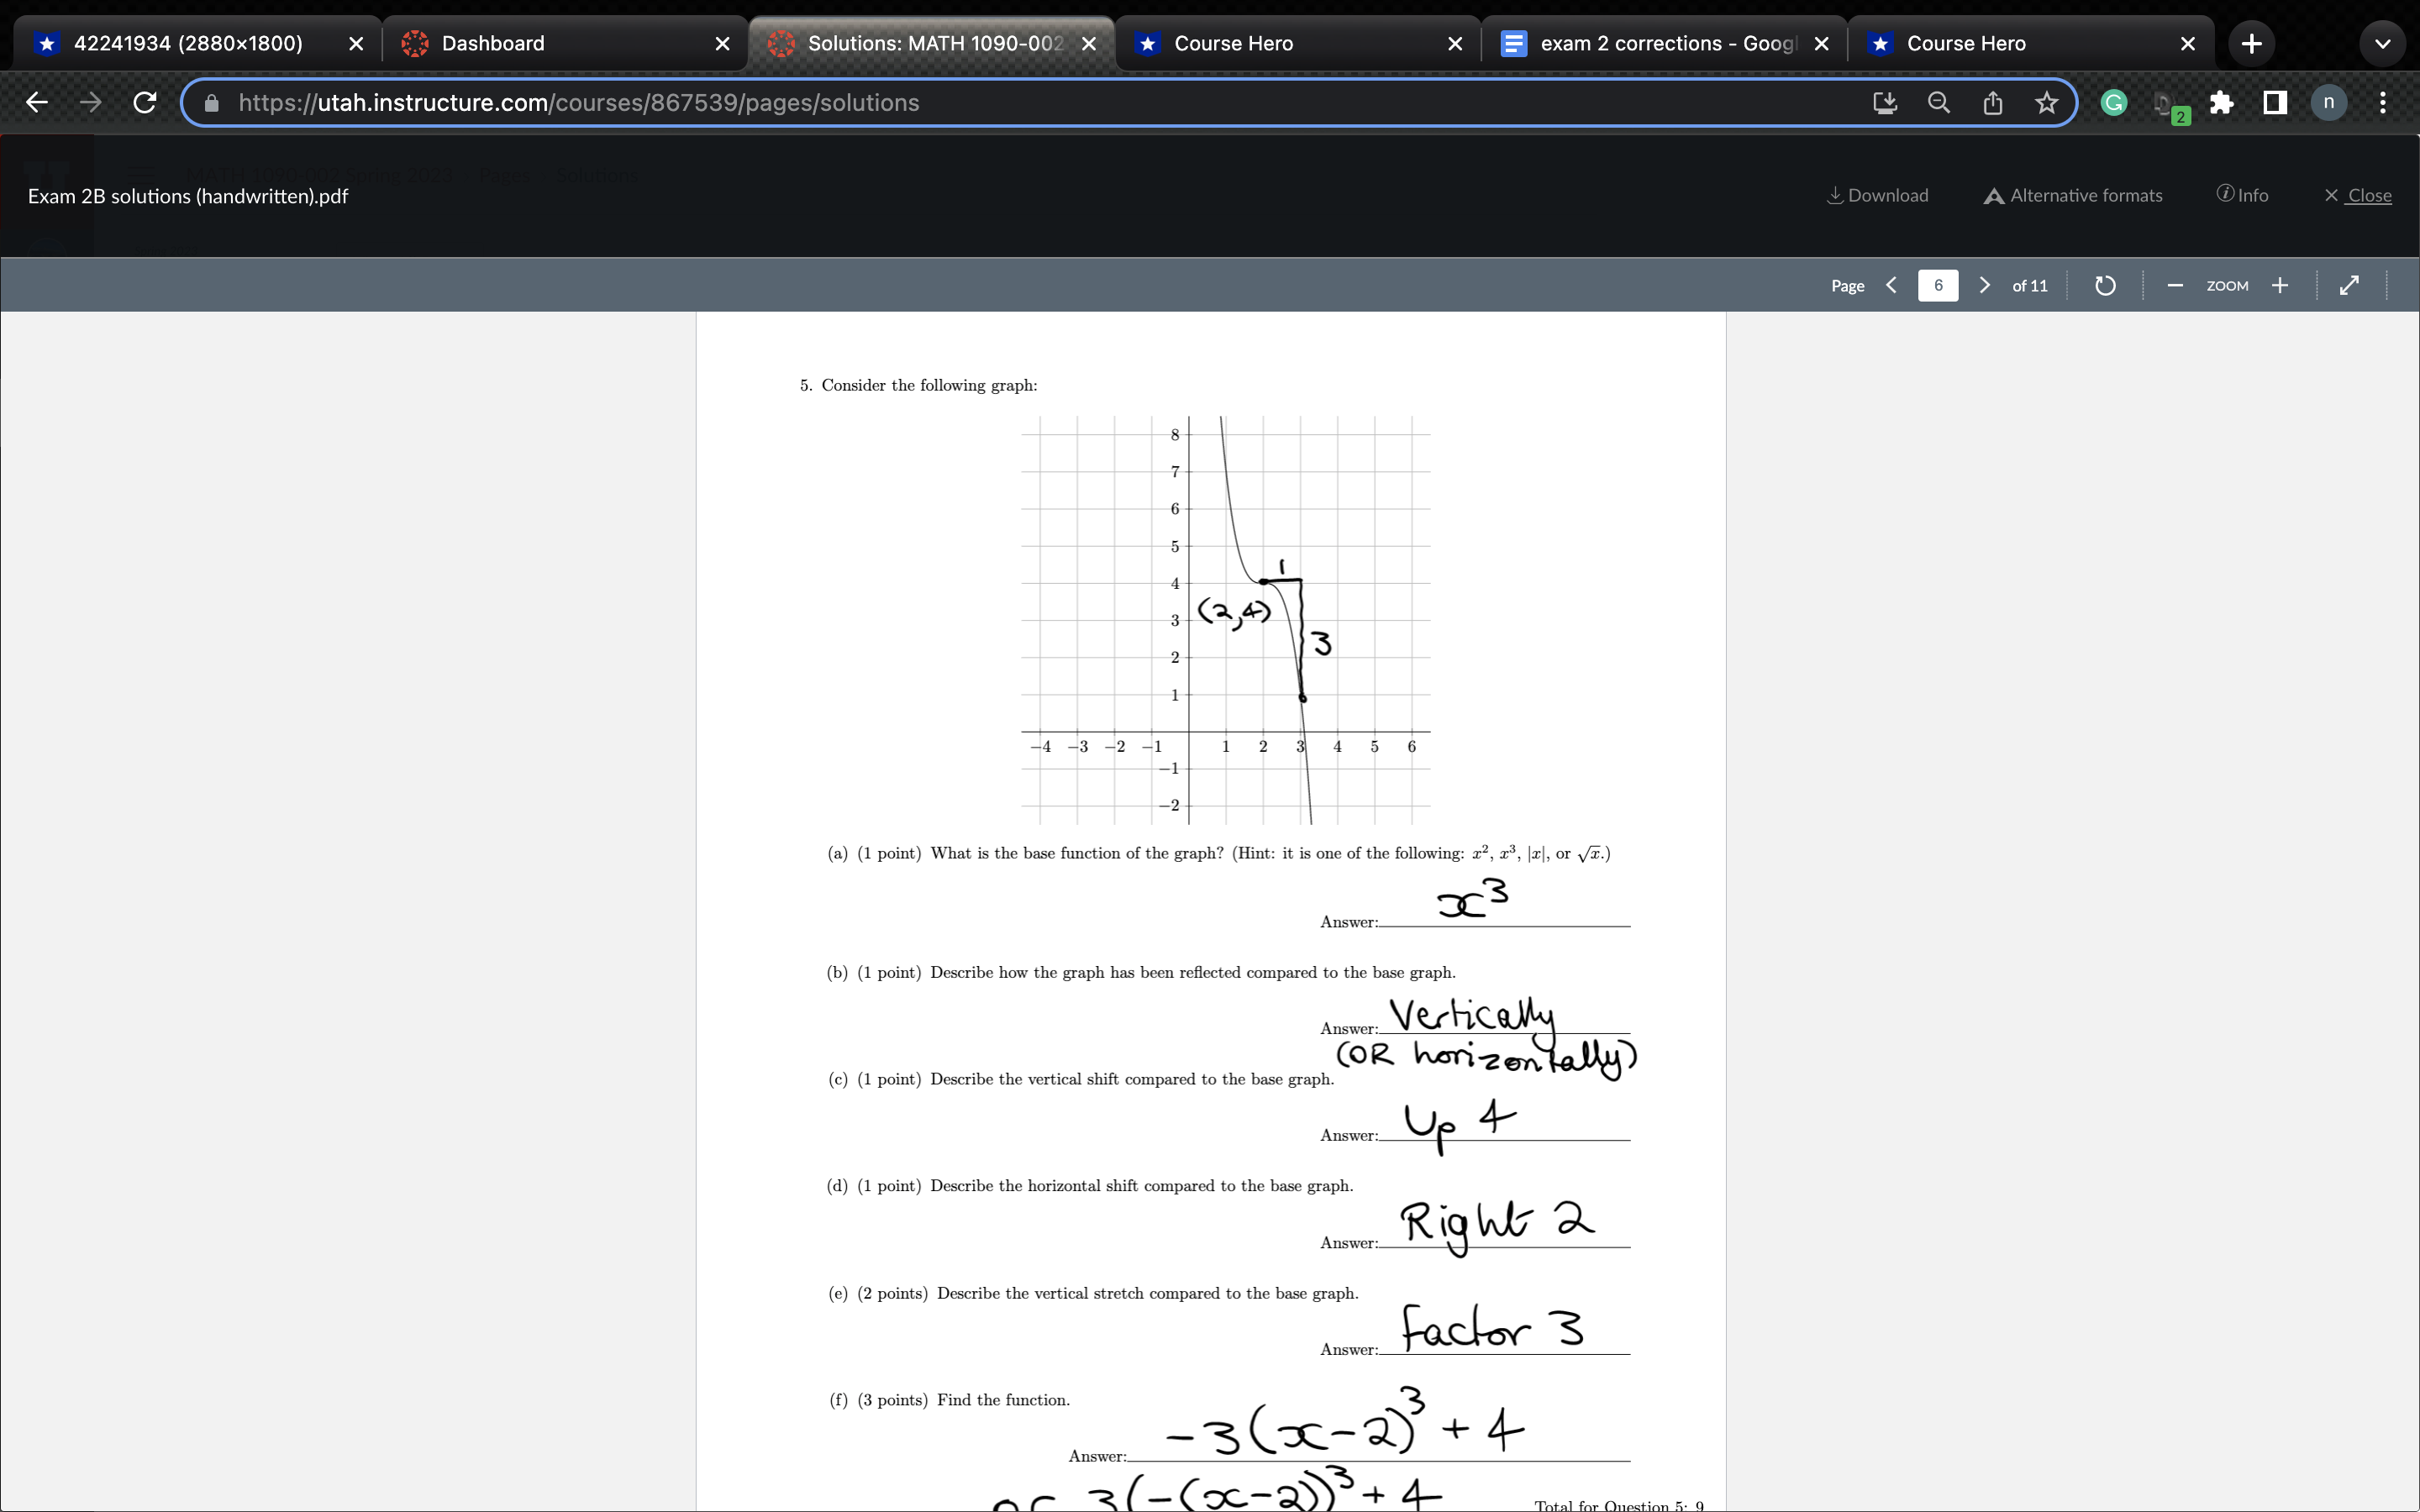This screenshot has height=1512, width=2420.
Task: Edit the page number field showing 6
Action: click(x=1938, y=286)
